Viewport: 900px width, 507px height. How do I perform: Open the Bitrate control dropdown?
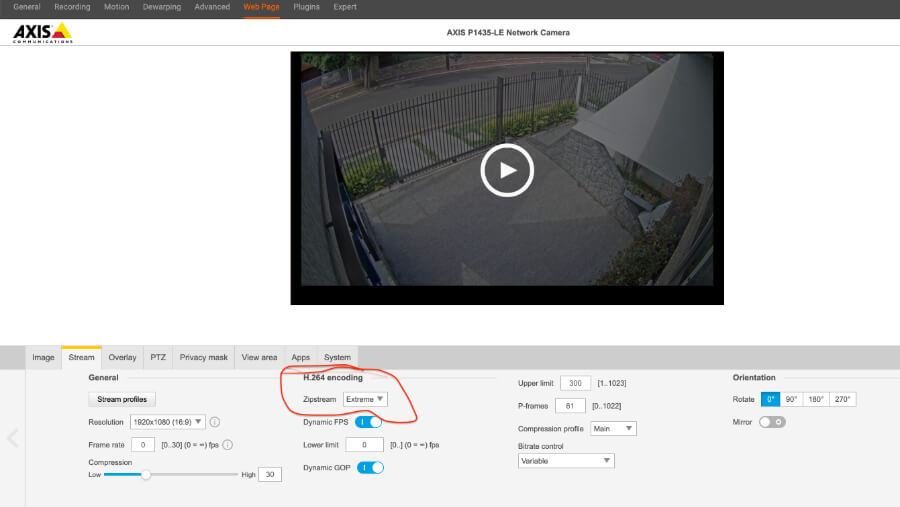click(566, 460)
